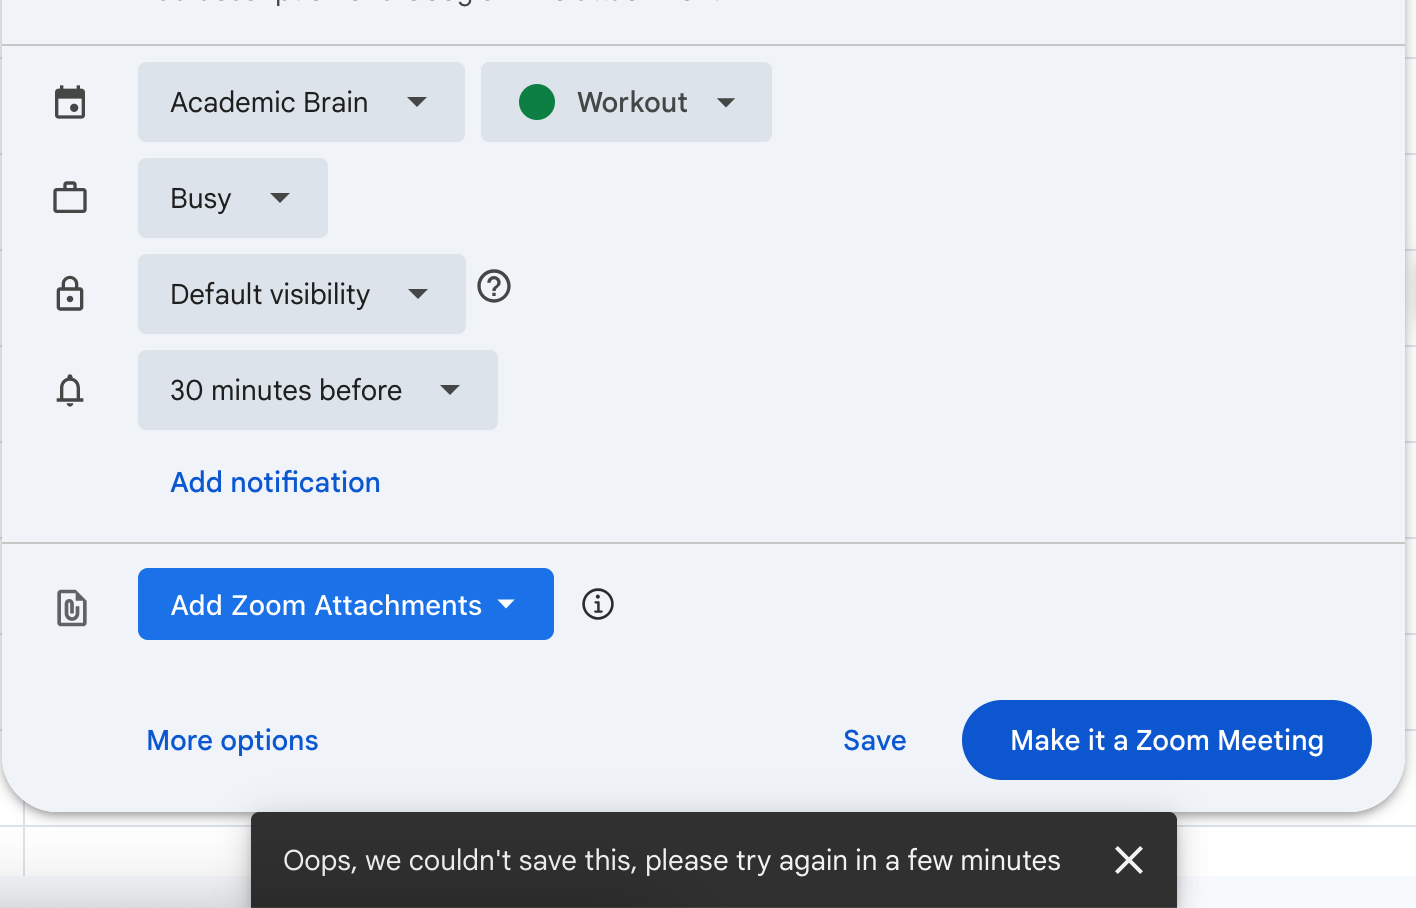
Task: Open the Busy availability dropdown
Action: 232,198
